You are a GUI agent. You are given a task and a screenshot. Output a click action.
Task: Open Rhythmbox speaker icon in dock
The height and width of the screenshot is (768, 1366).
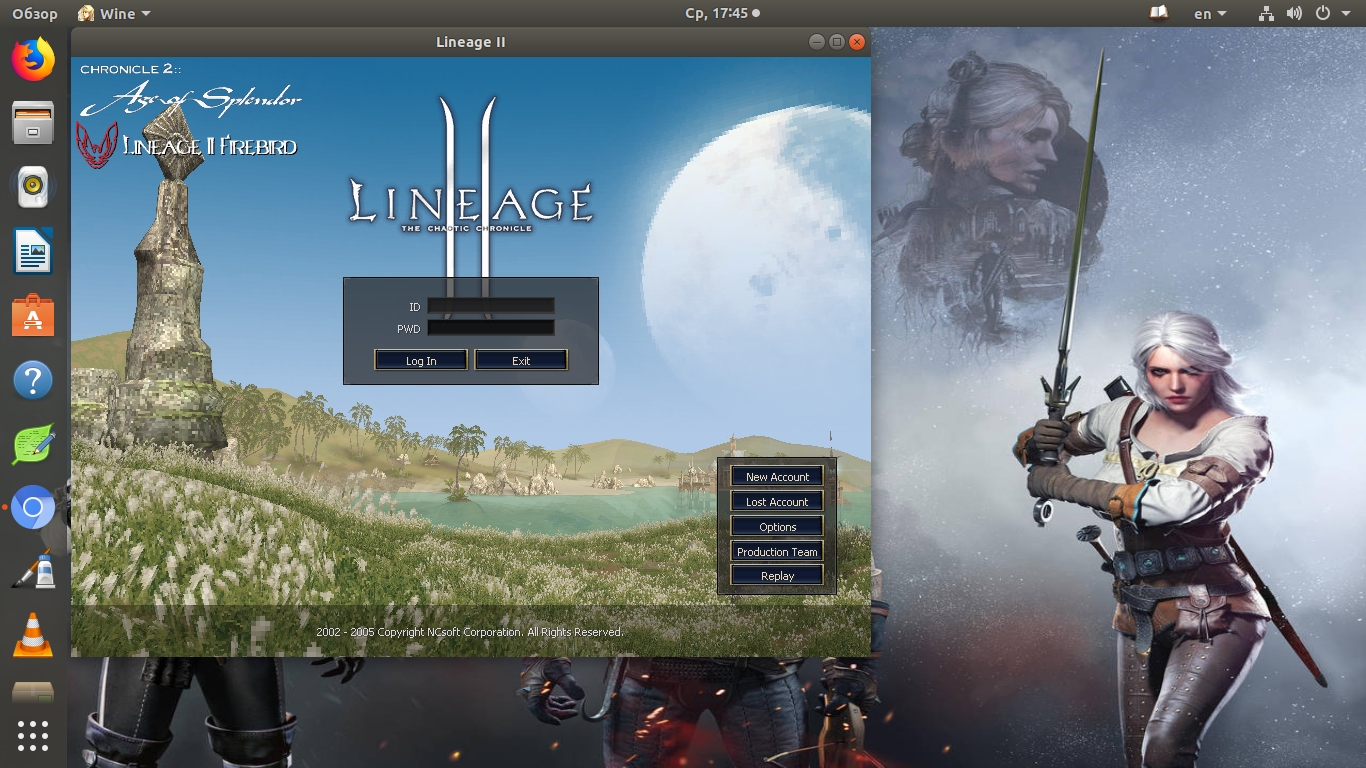pos(33,186)
